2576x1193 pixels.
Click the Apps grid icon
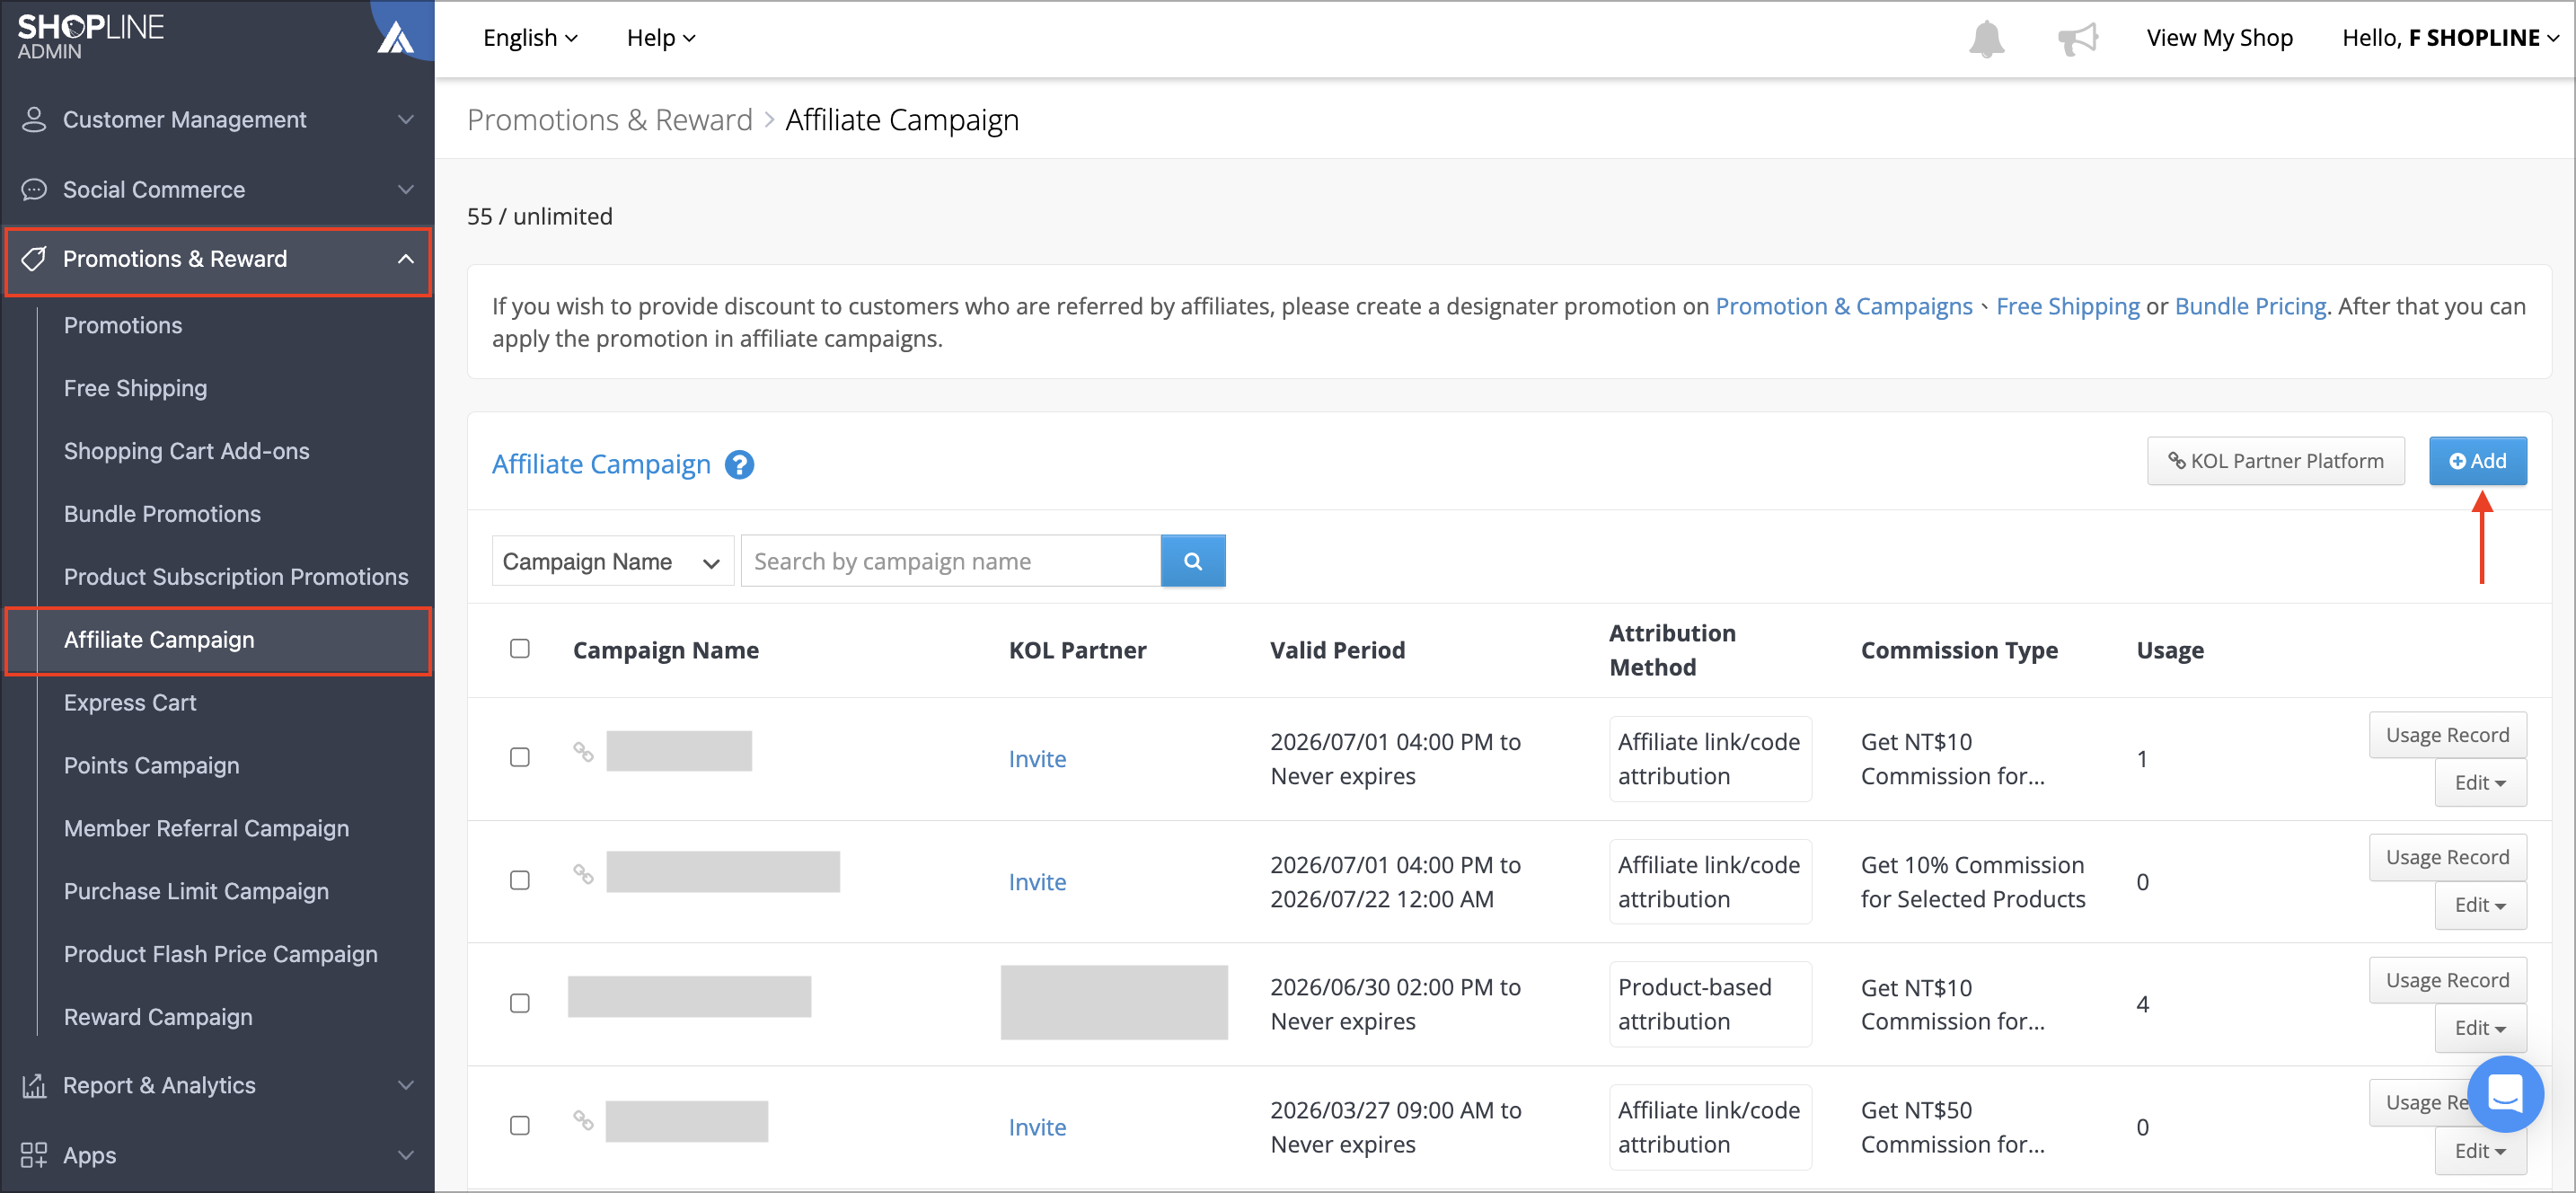34,1155
